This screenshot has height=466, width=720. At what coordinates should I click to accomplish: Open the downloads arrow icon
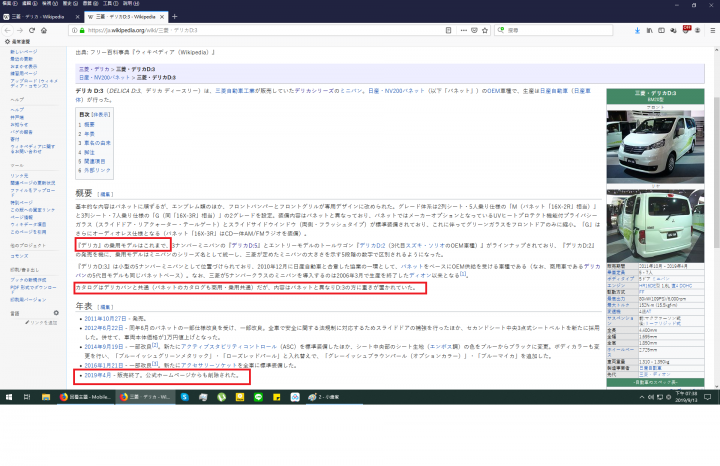pos(637,30)
